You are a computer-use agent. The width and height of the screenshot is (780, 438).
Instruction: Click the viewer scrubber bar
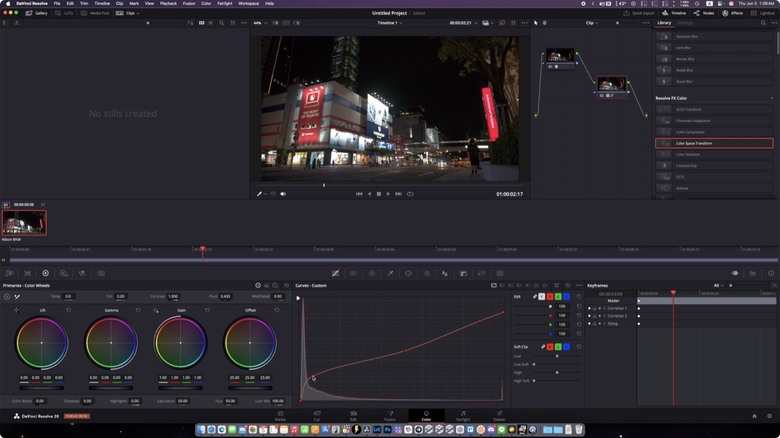pos(390,185)
